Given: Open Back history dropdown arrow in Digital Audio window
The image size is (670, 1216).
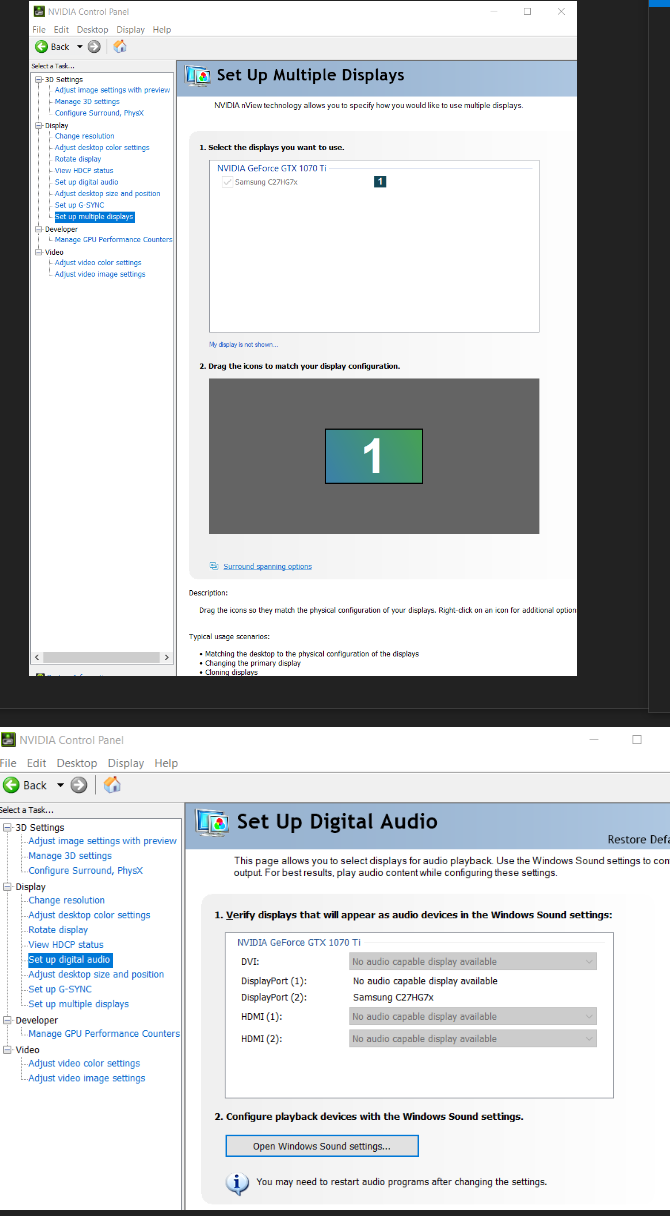Looking at the screenshot, I should click(60, 785).
